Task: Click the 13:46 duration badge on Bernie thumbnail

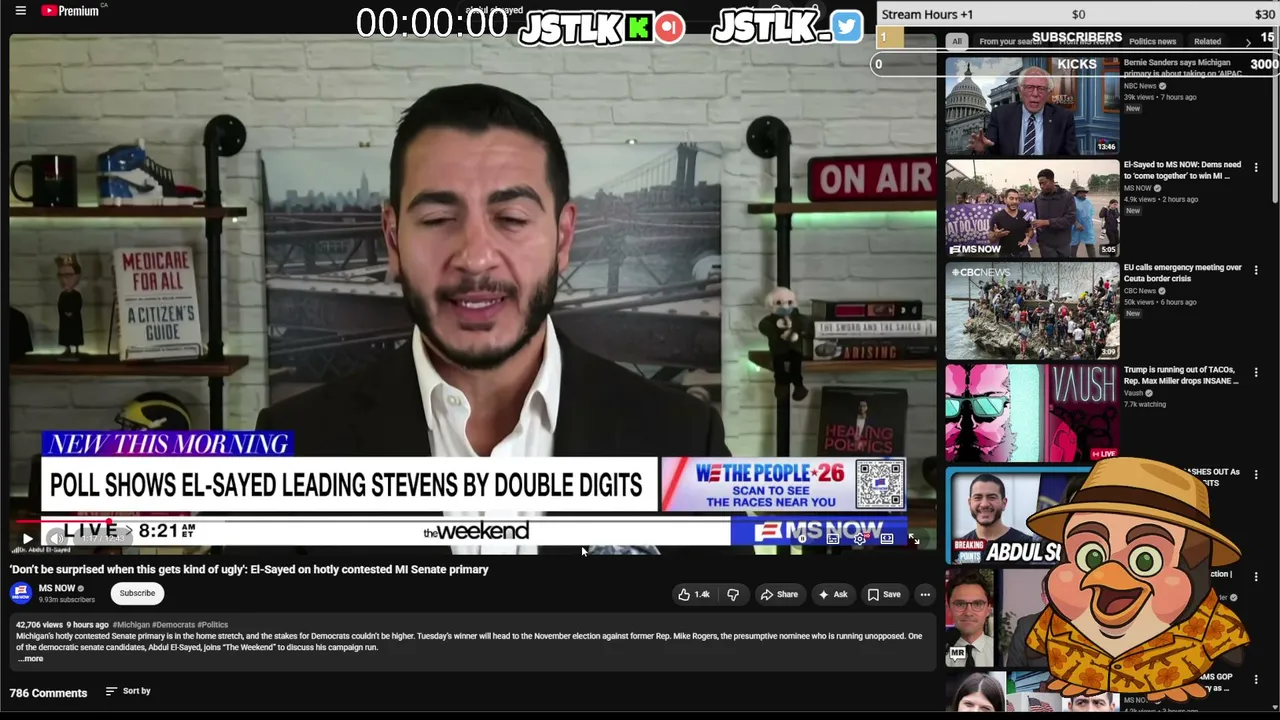Action: (1106, 146)
